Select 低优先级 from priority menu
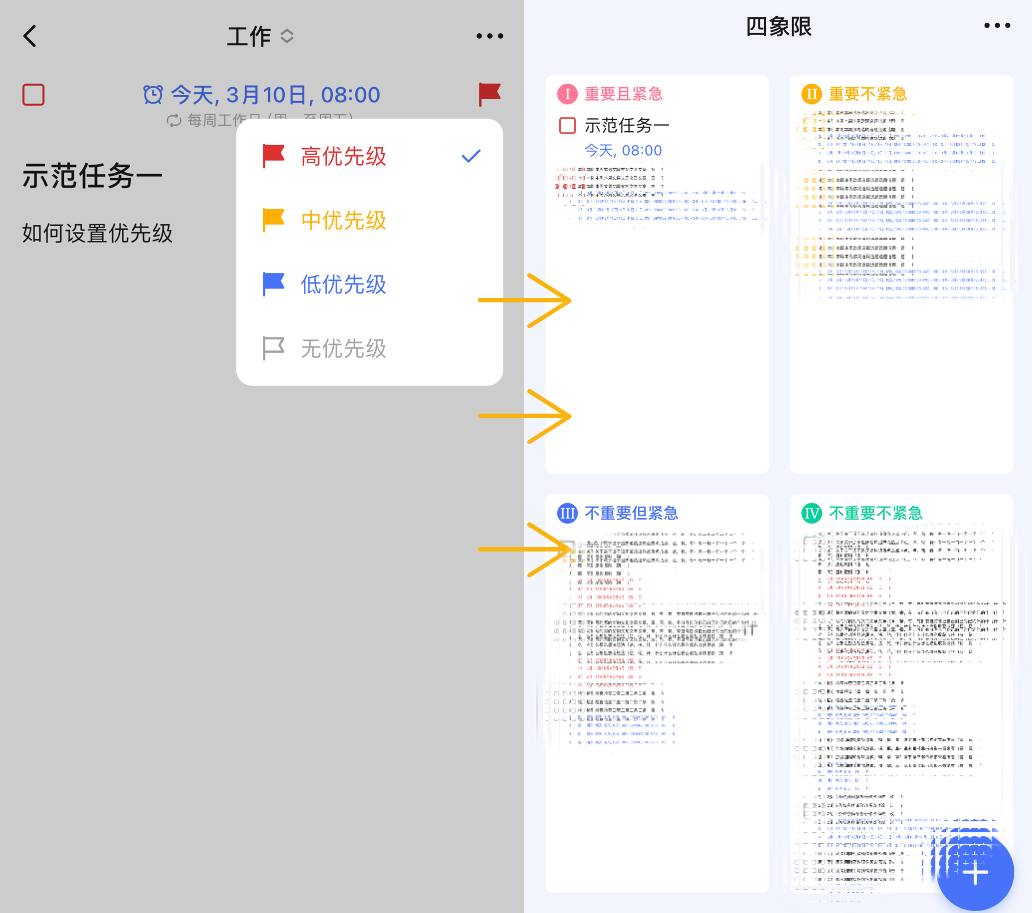Screen dimensions: 1032x913 369,284
